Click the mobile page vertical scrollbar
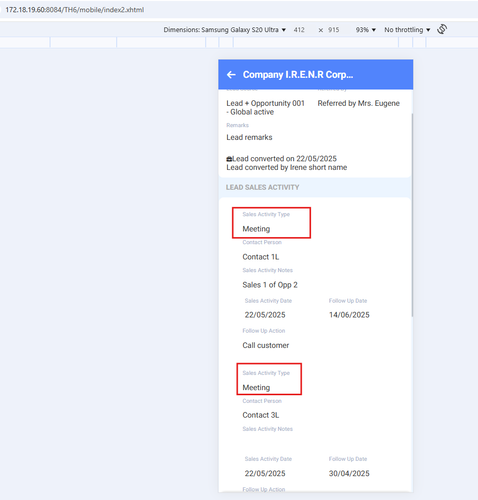The height and width of the screenshot is (500, 478). [x=412, y=215]
